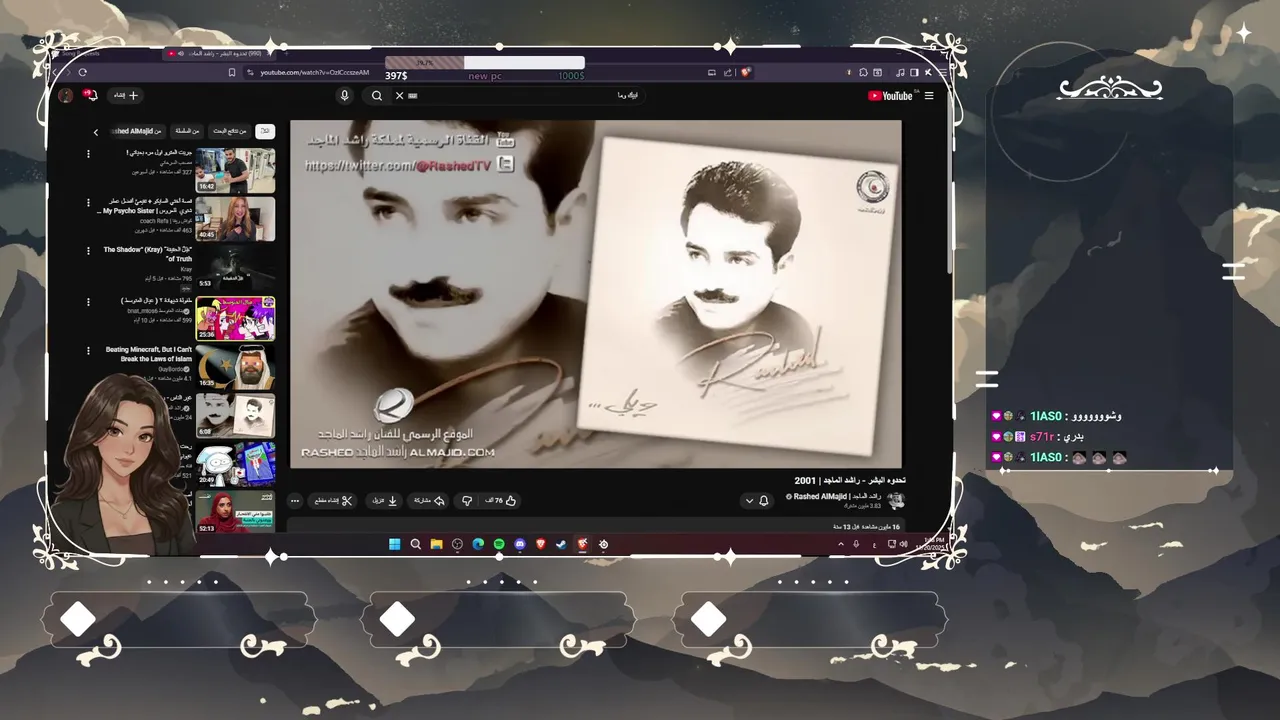This screenshot has height=720, width=1280.
Task: Open the subscription notification bell dropdown
Action: pyautogui.click(x=757, y=500)
